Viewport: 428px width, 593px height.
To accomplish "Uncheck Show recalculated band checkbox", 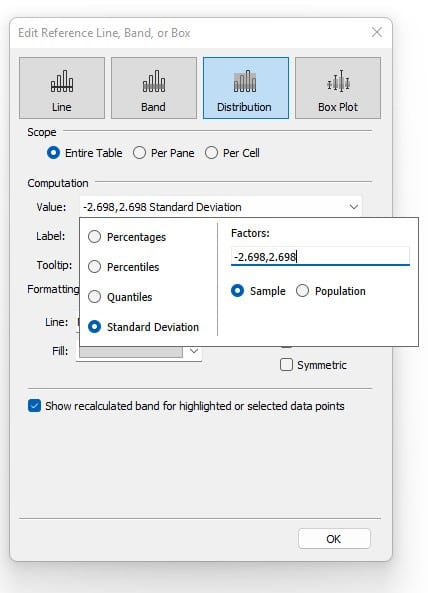I will point(34,406).
